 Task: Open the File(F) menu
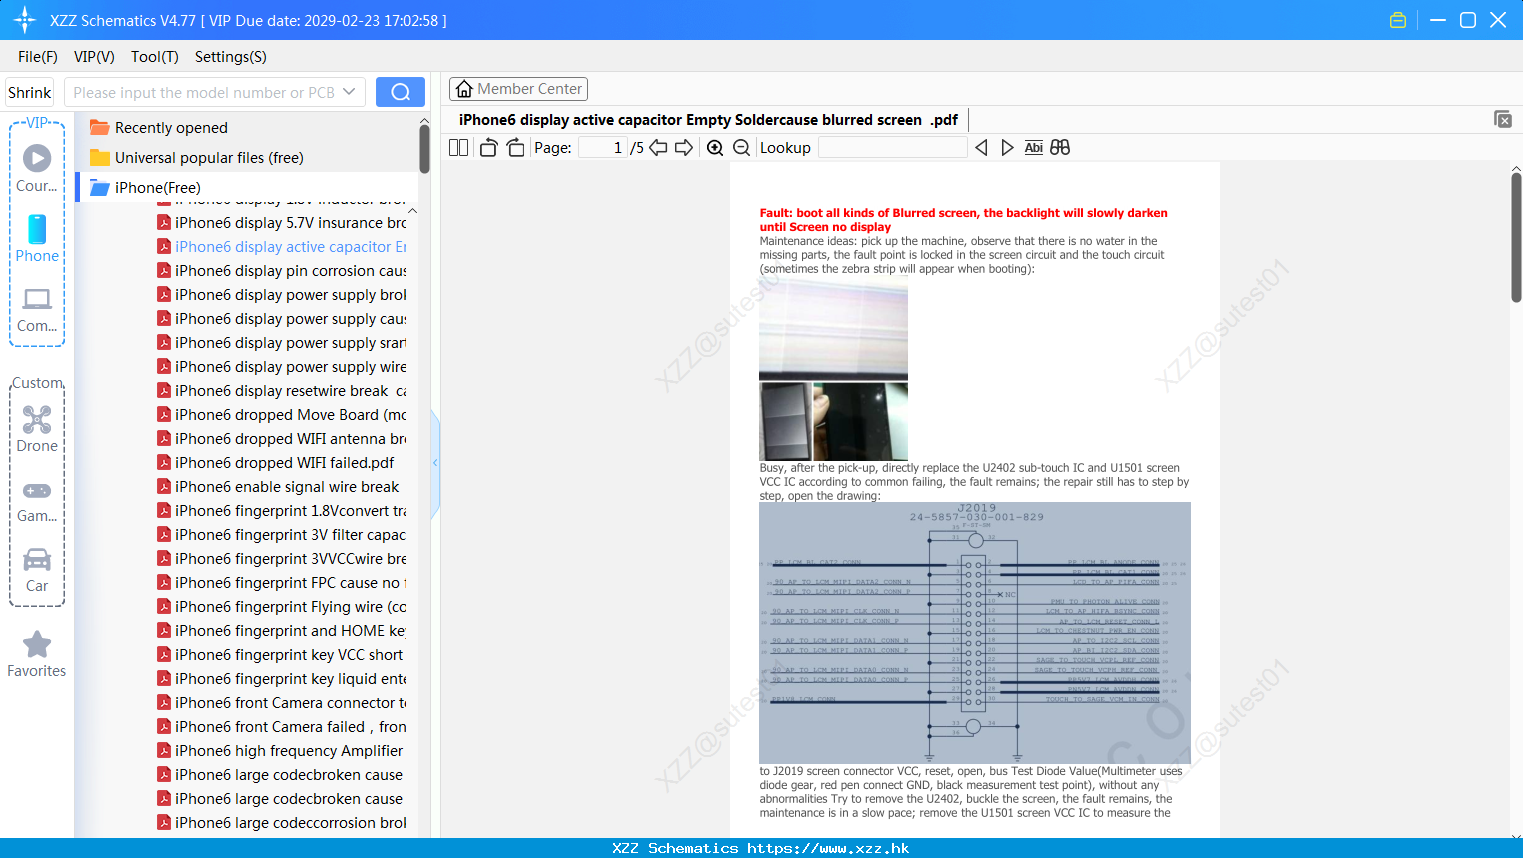pyautogui.click(x=38, y=57)
